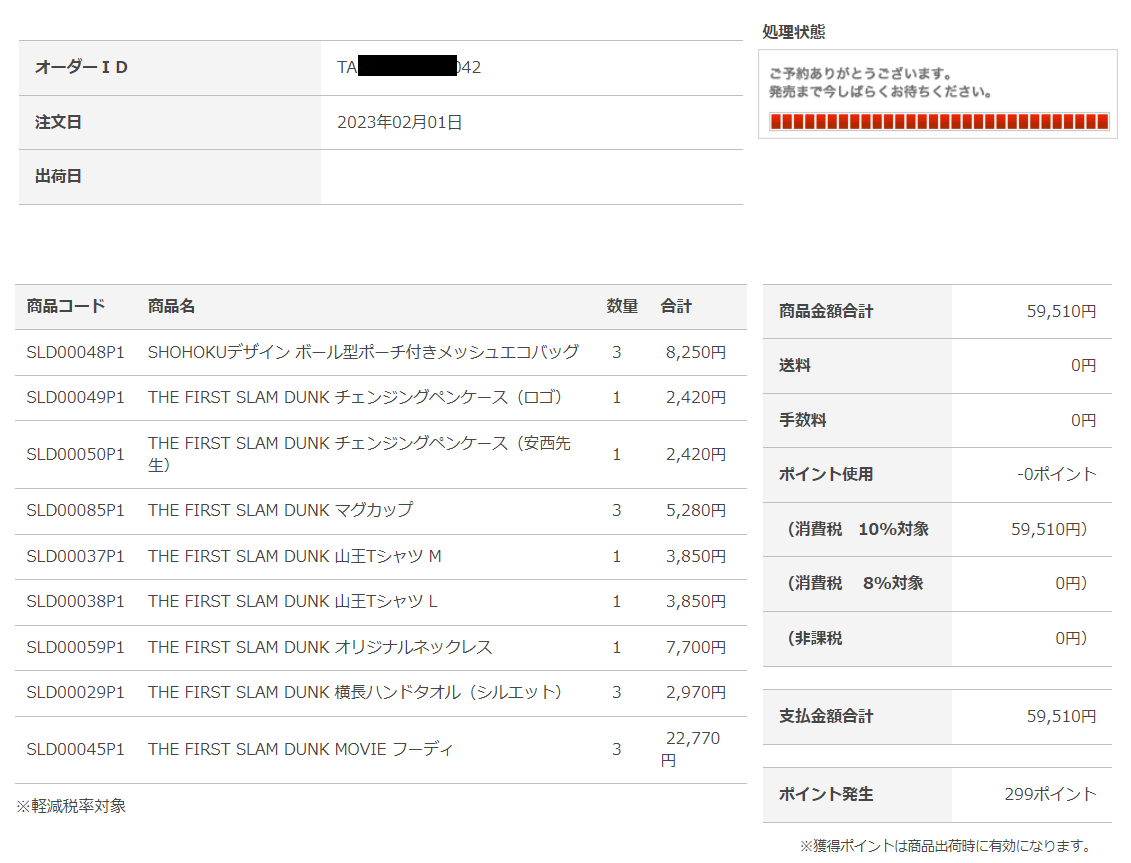Screen dimensions: 1131x863
Task: Select the 59,510円 value beside 商品金額合計
Action: [1062, 311]
